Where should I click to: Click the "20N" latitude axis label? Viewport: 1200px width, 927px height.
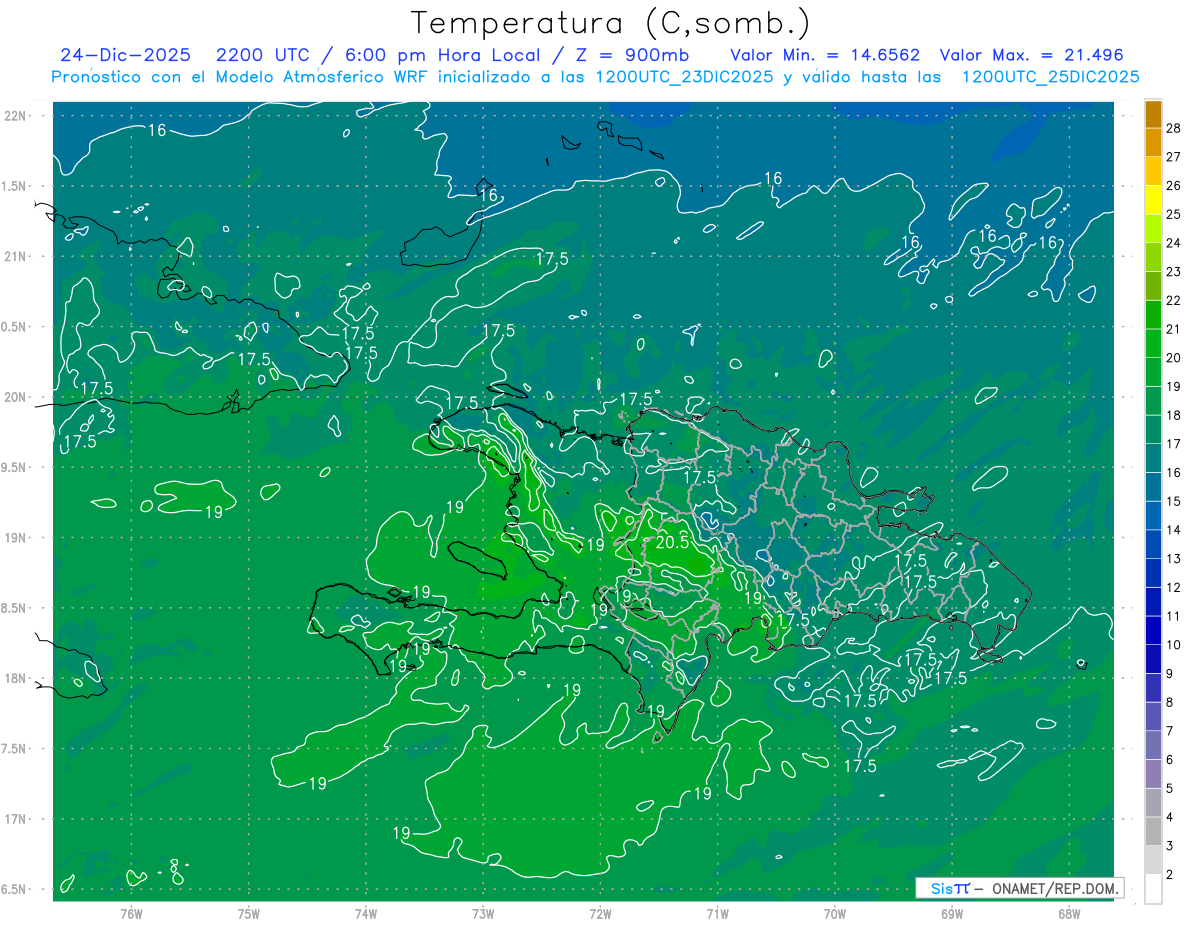click(x=16, y=397)
